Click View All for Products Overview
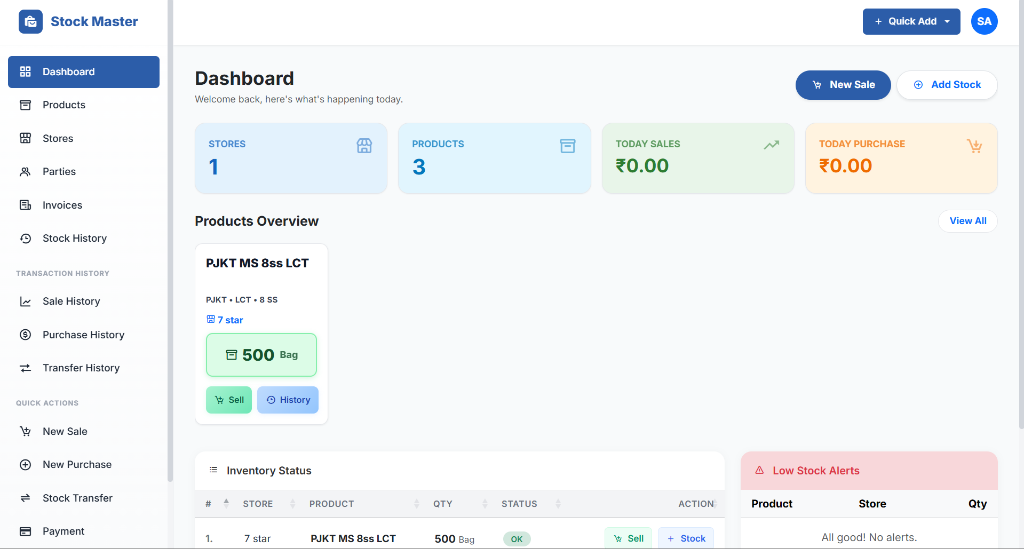1024x549 pixels. pos(968,221)
